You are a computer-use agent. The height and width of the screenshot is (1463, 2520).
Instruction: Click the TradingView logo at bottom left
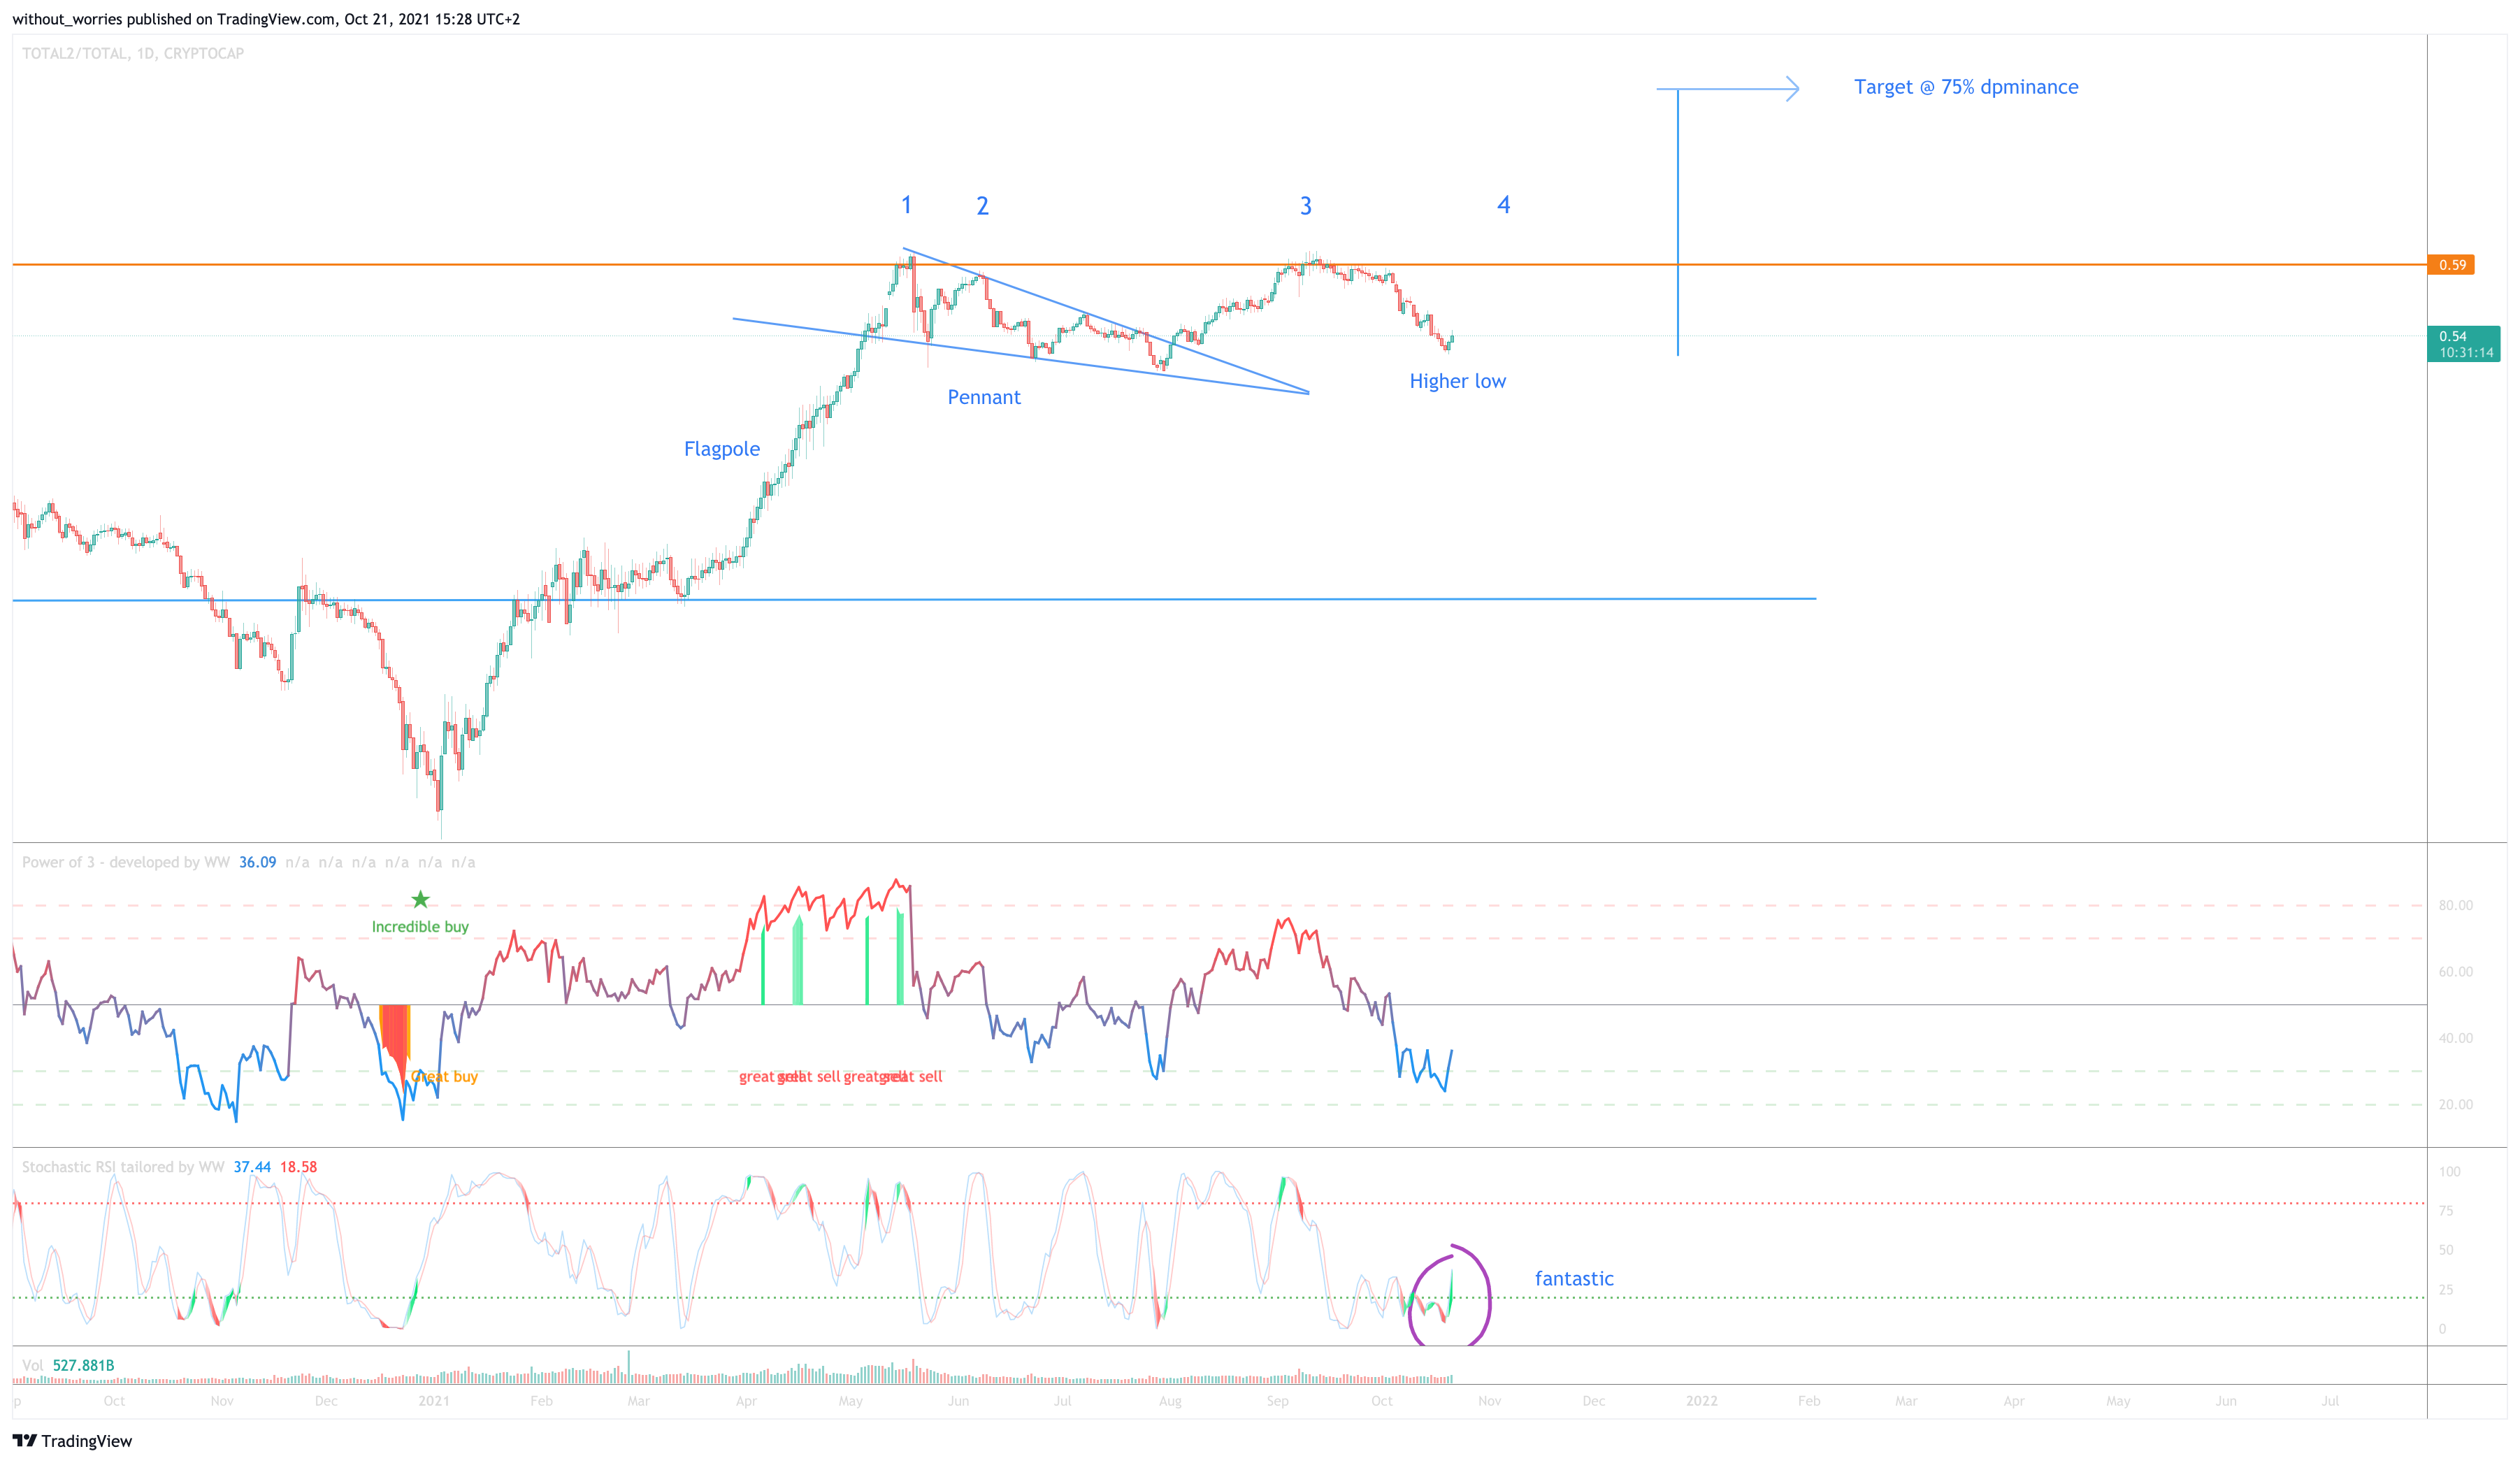click(x=72, y=1440)
